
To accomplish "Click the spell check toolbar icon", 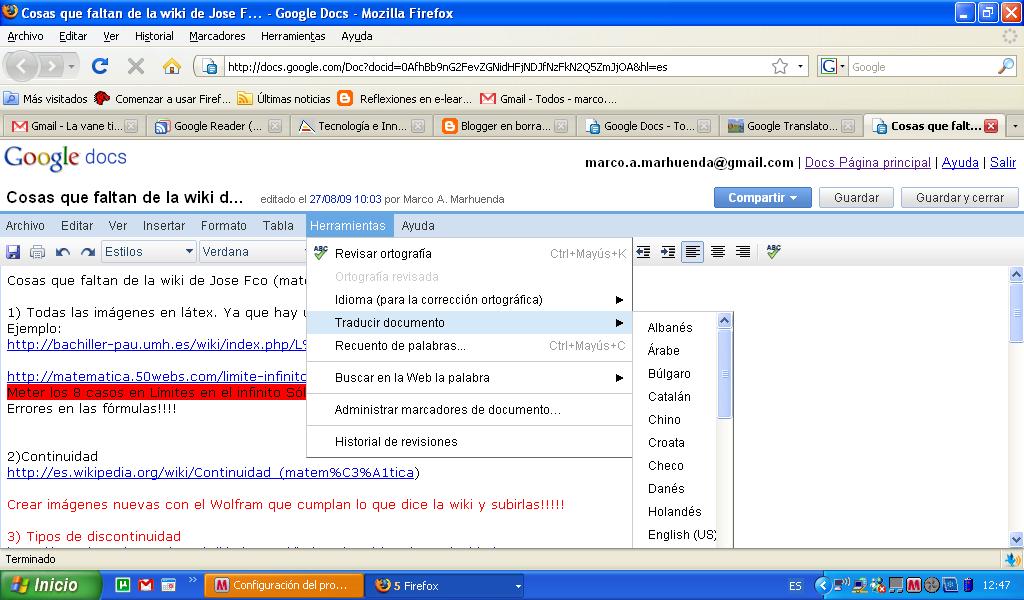I will click(x=774, y=252).
